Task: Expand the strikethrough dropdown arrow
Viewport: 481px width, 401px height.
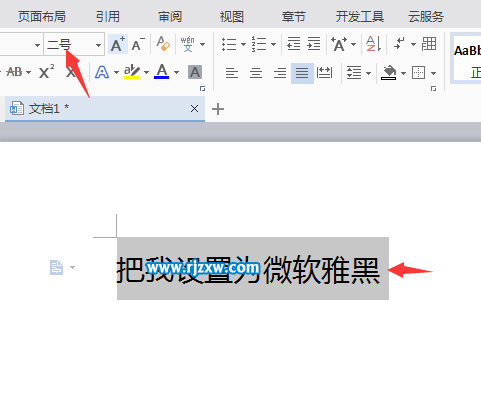Action: click(28, 72)
